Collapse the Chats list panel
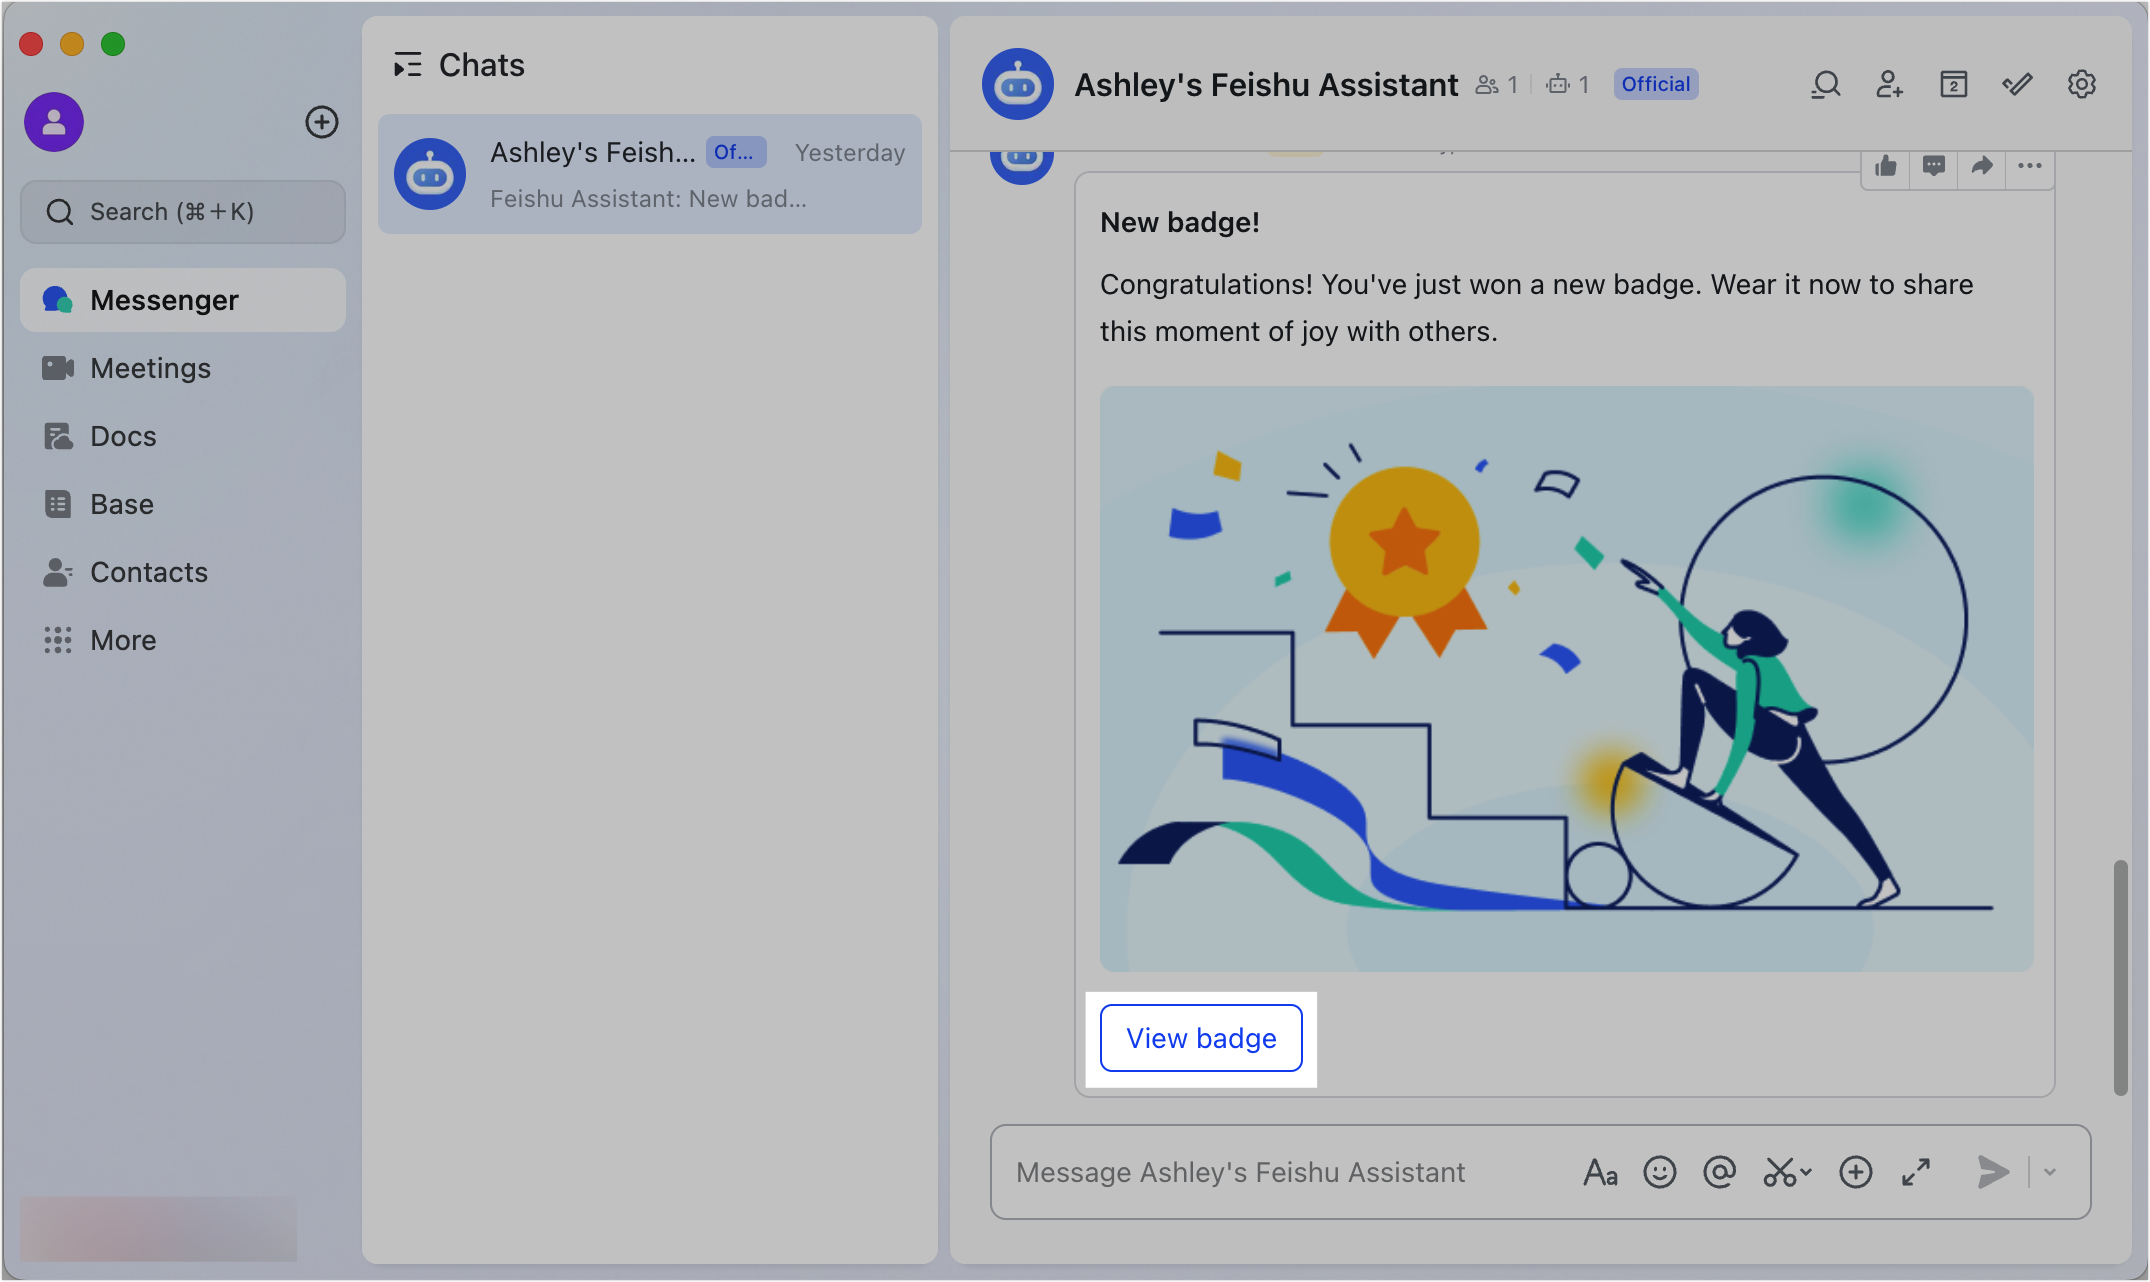 407,65
